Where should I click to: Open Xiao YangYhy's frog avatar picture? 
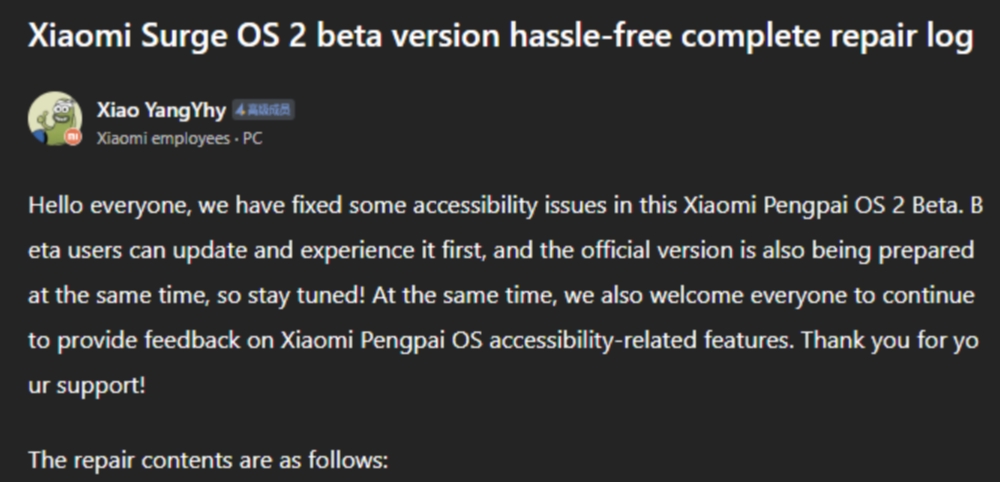pos(54,119)
